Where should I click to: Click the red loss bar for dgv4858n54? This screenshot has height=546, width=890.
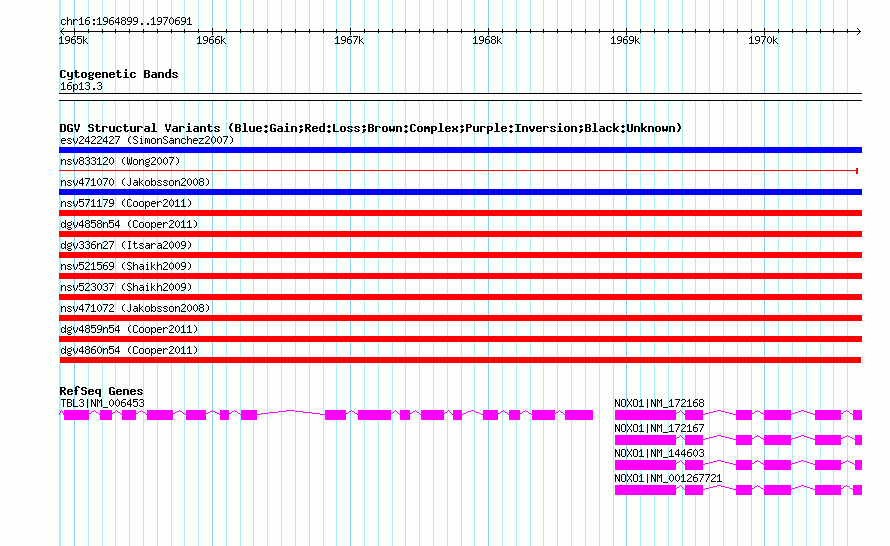460,234
